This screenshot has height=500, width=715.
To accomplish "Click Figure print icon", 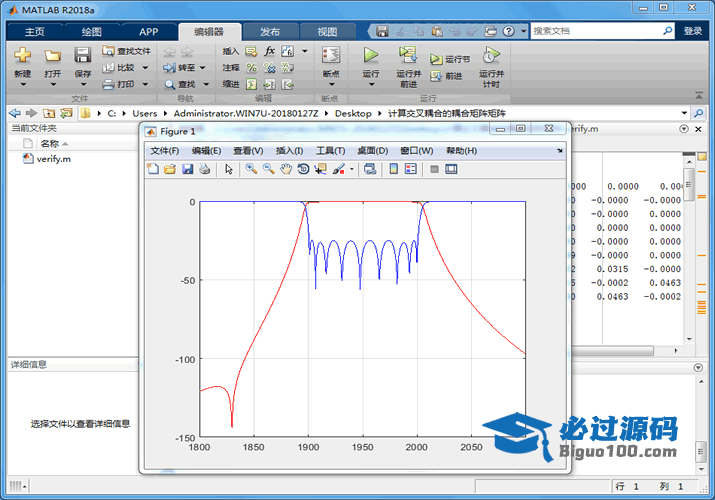I will (x=205, y=169).
